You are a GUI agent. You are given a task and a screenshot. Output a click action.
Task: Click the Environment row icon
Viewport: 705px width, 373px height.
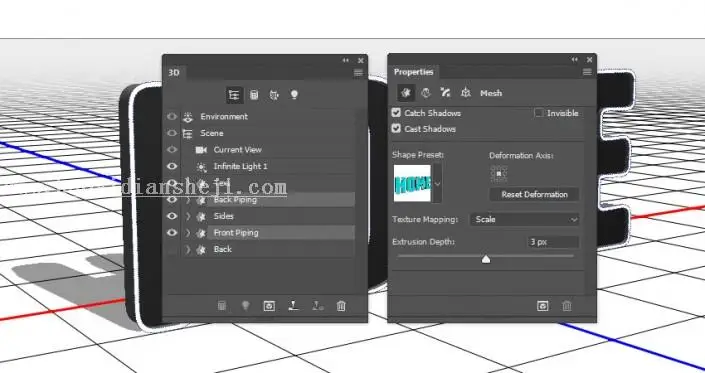pos(188,117)
